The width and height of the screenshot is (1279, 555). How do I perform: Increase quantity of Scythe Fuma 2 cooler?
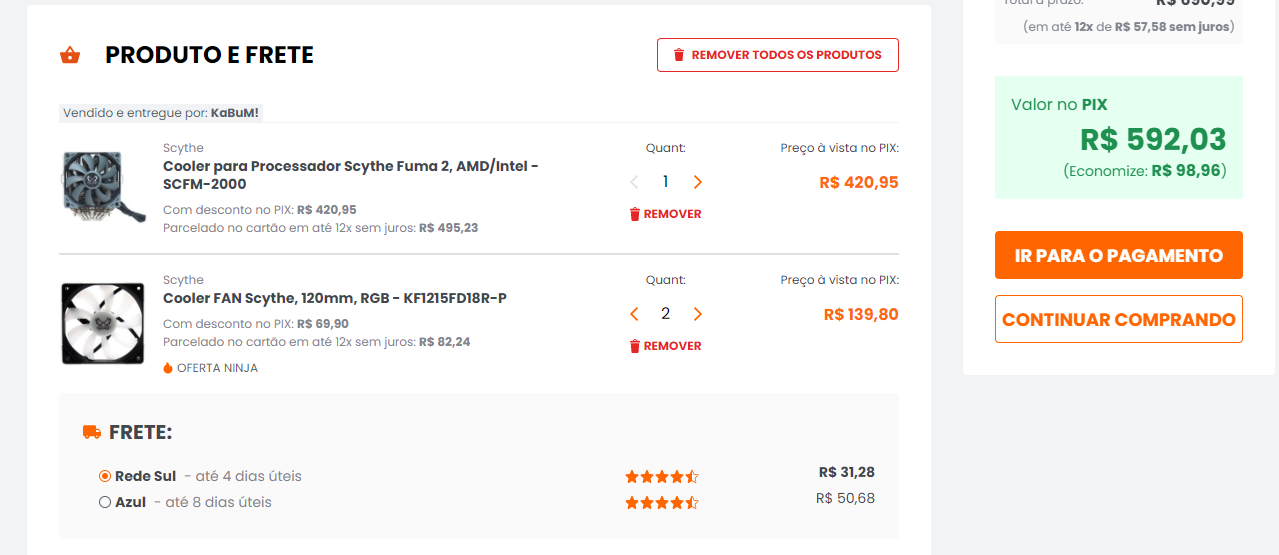pos(698,182)
